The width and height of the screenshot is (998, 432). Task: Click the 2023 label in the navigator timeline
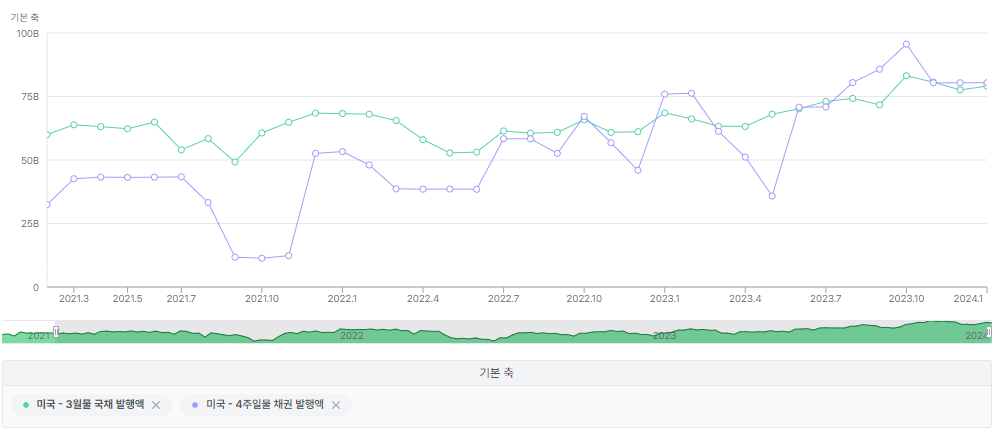point(664,336)
